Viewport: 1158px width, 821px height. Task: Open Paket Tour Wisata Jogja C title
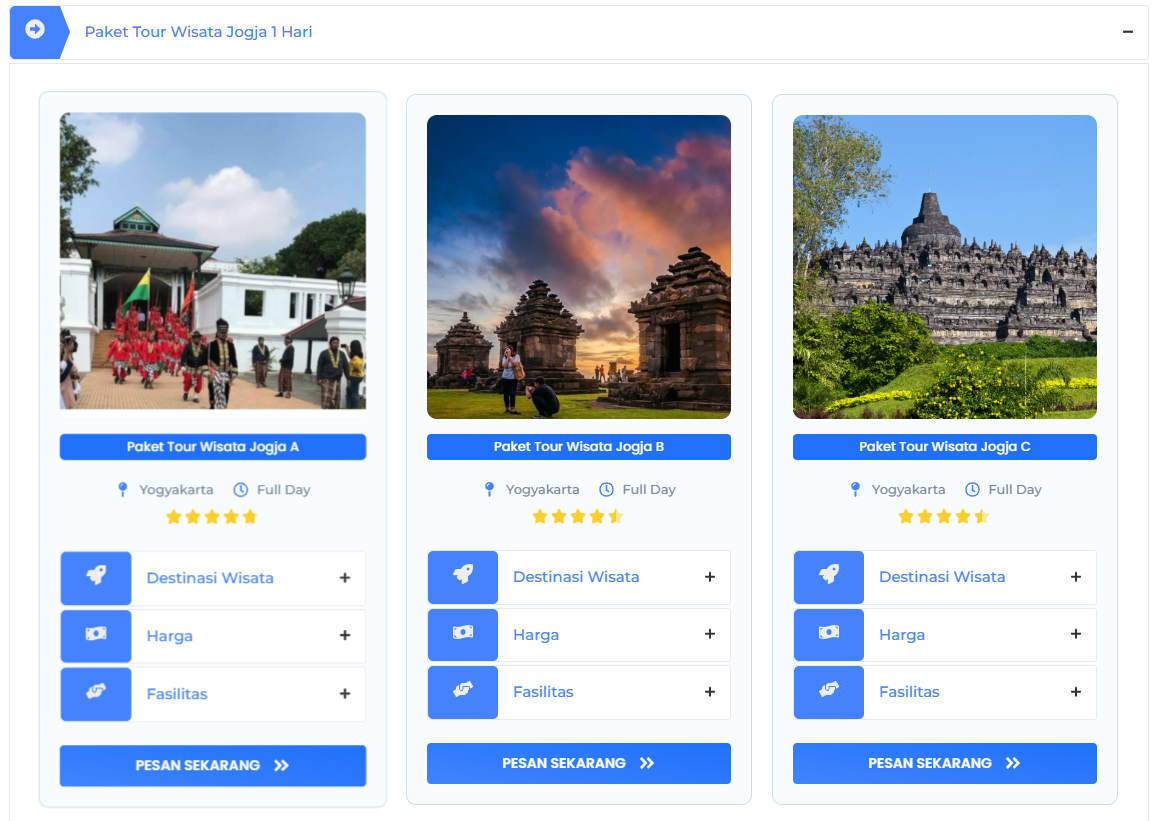(x=944, y=447)
